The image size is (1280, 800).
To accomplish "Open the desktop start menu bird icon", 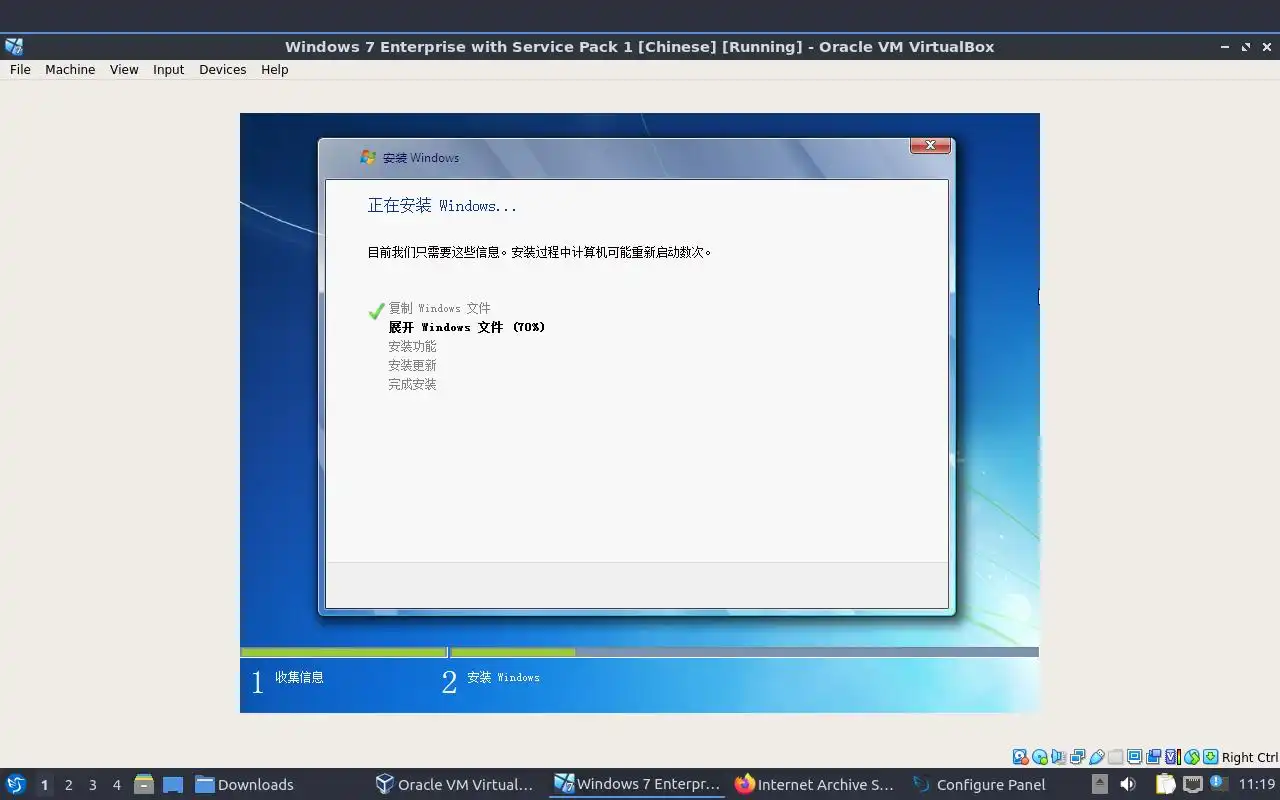I will (15, 784).
